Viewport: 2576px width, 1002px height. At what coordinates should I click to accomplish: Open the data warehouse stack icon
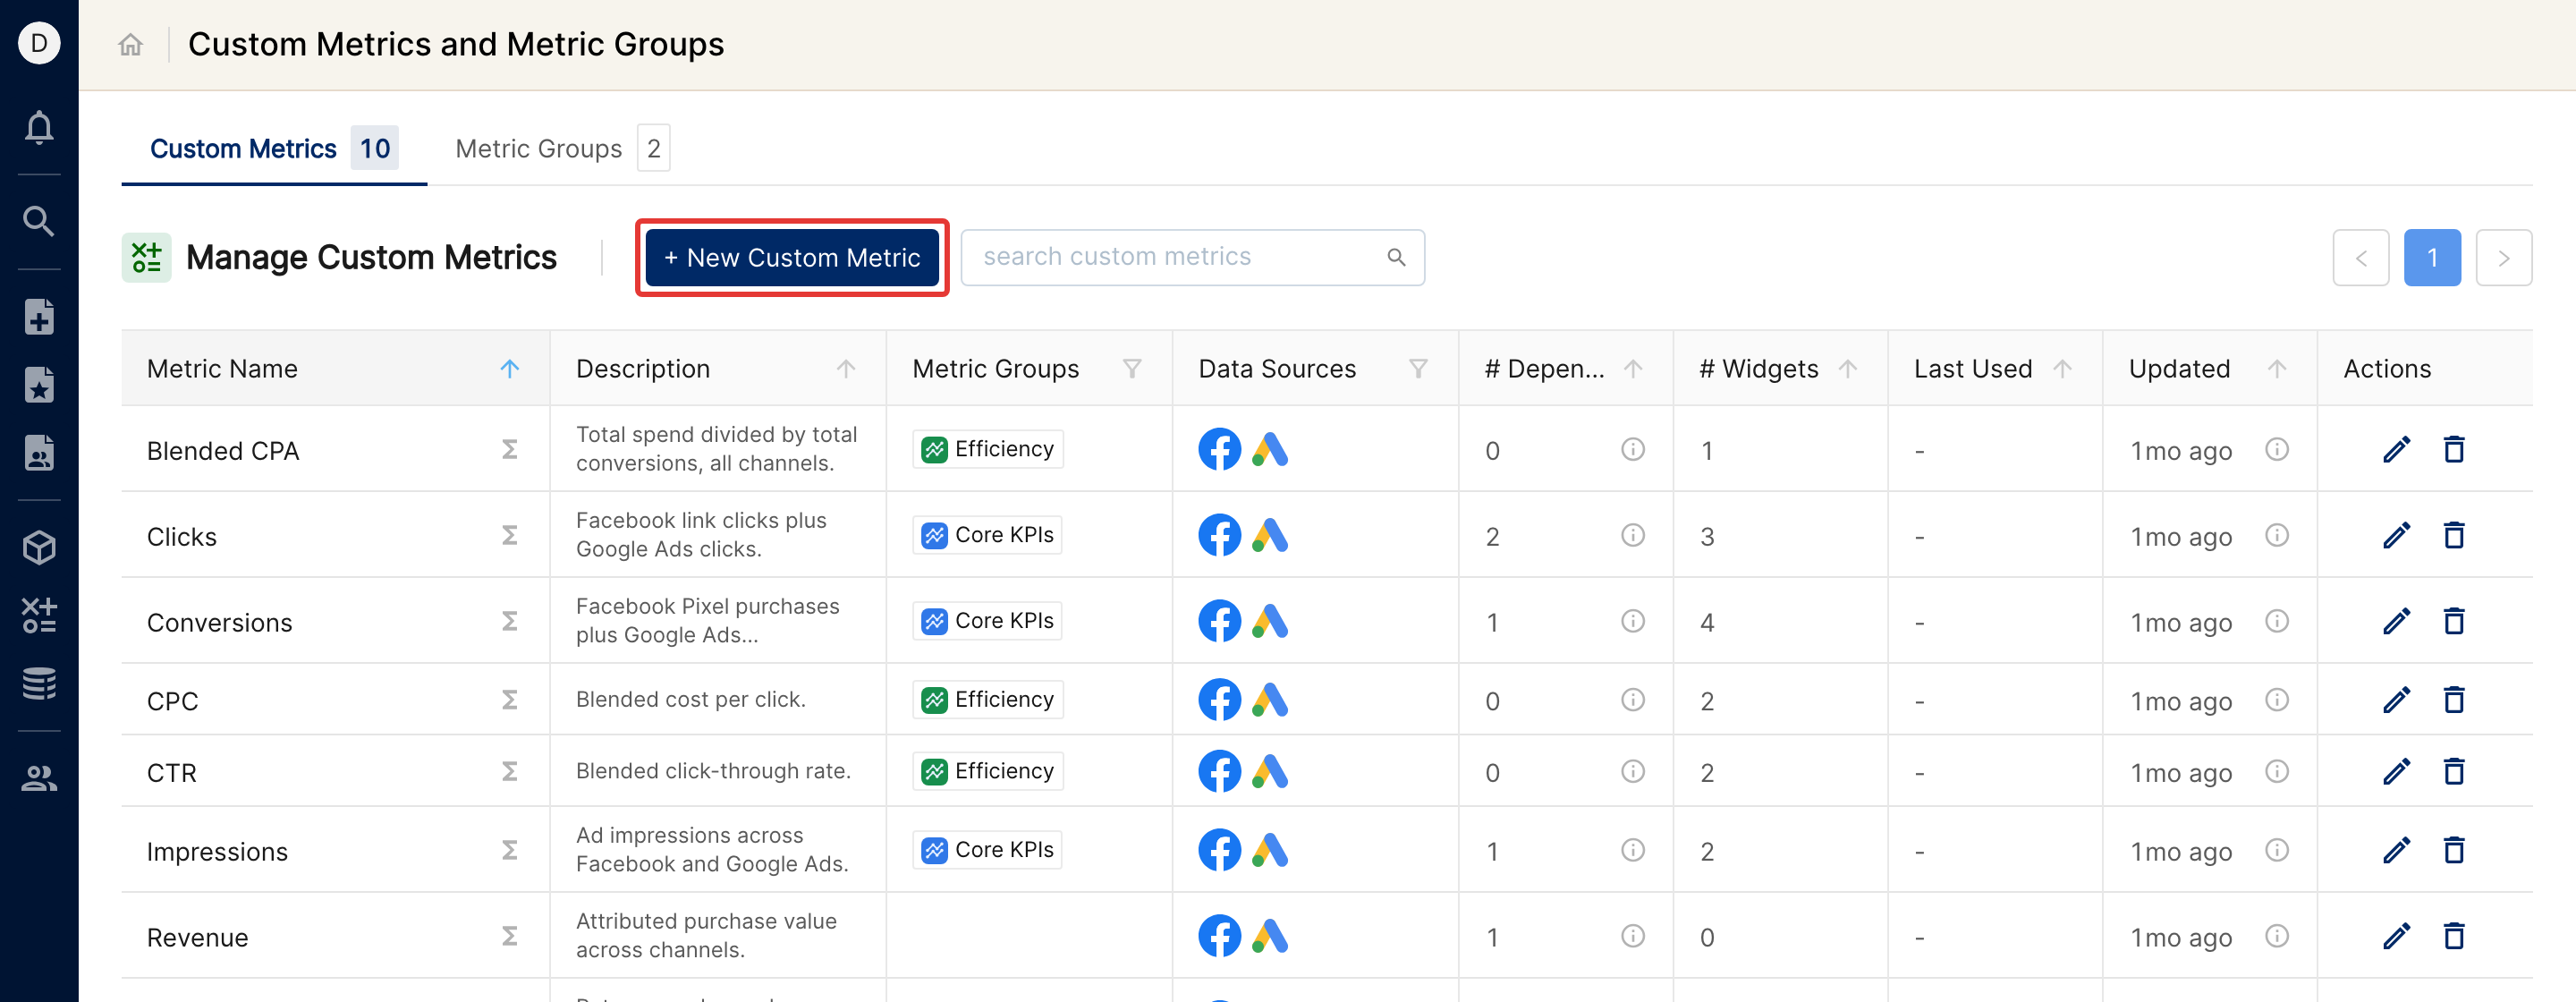tap(39, 684)
